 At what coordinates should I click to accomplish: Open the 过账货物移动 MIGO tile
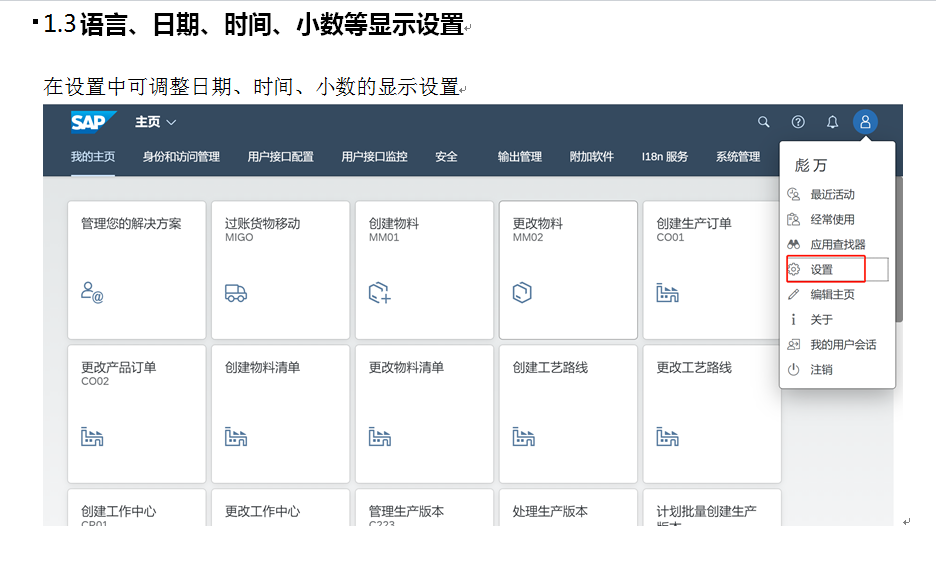click(x=280, y=270)
